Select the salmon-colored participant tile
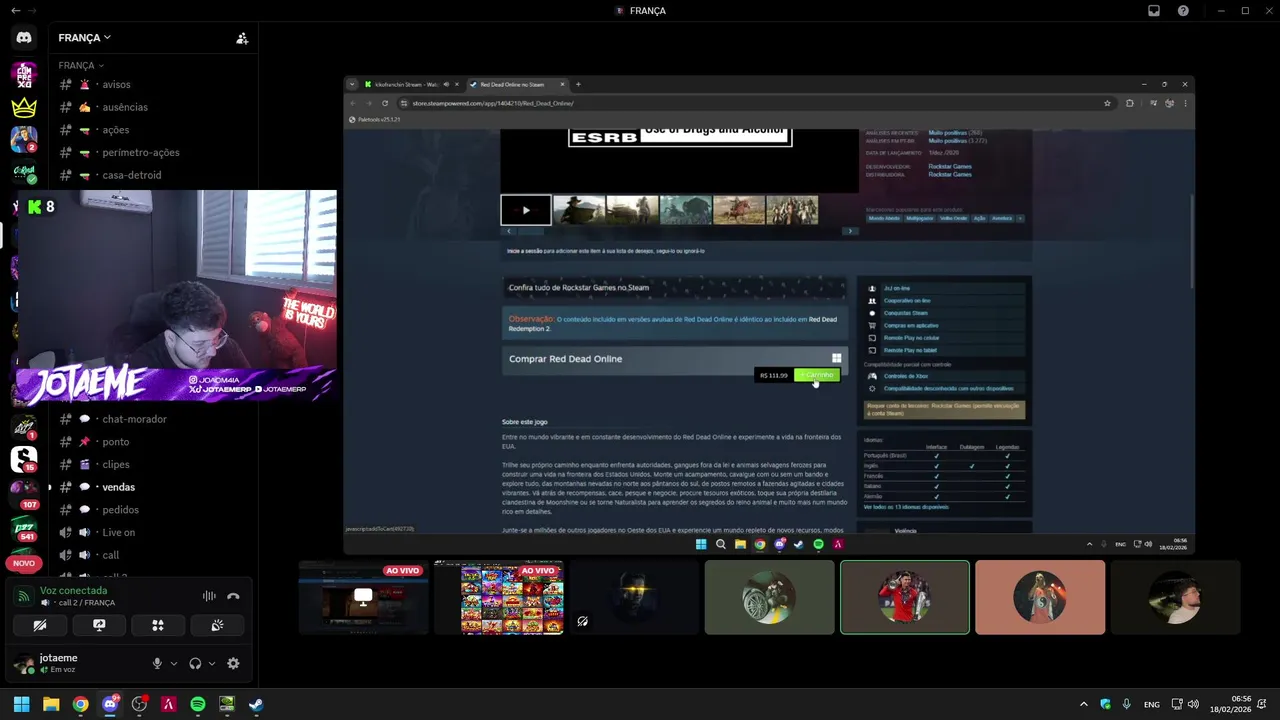This screenshot has width=1280, height=720. point(1040,597)
